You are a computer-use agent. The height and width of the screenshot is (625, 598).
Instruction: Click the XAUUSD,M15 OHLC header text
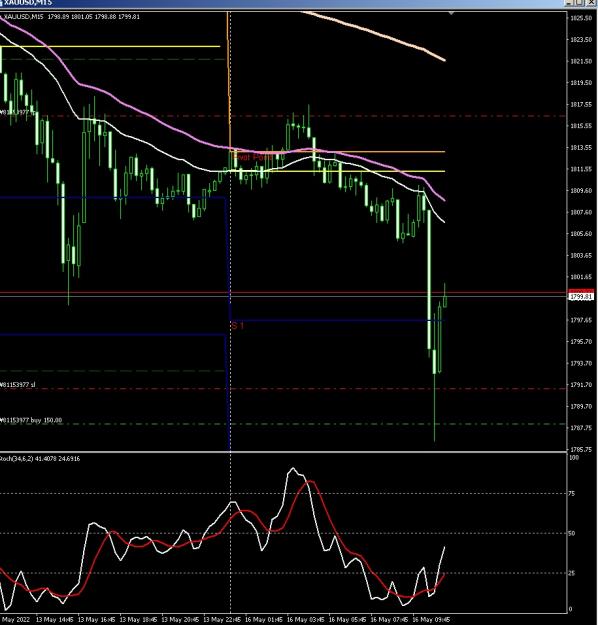coord(72,17)
